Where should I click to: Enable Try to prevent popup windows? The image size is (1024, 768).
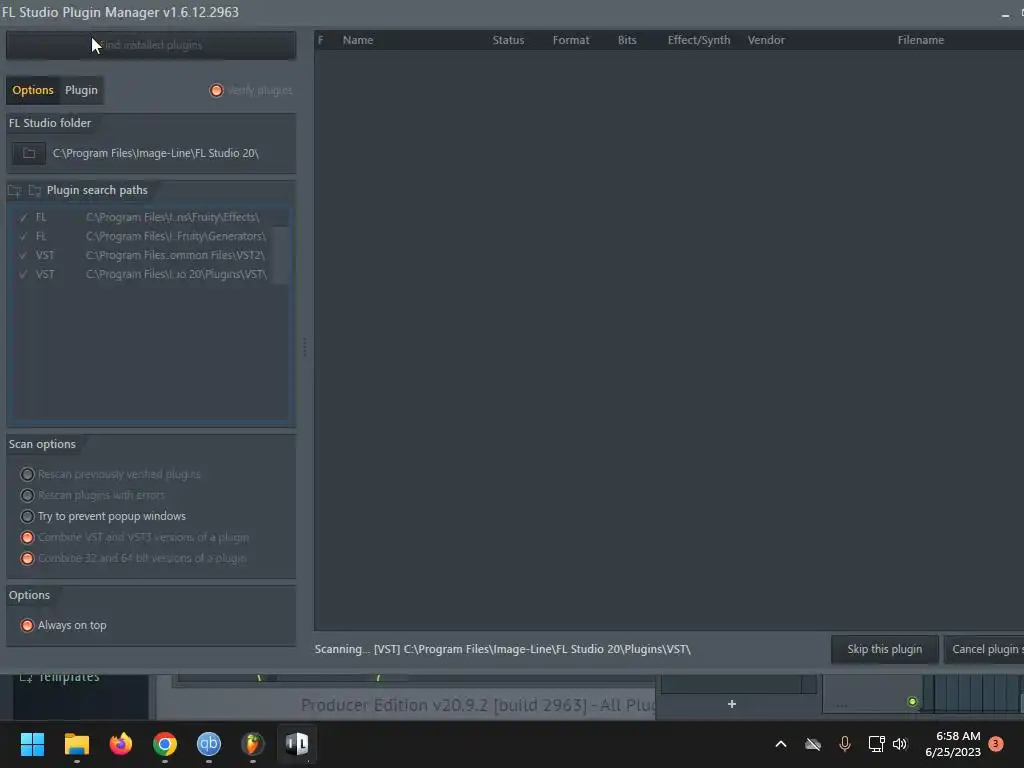click(x=27, y=516)
